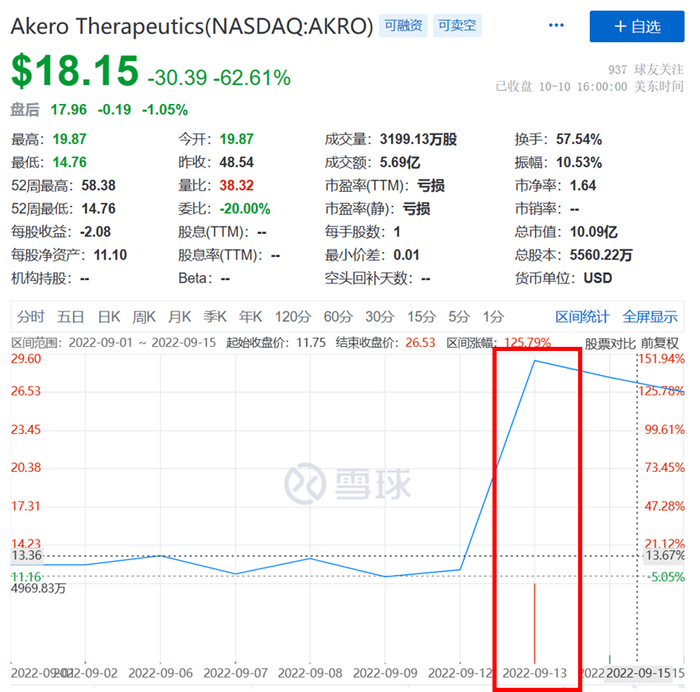
Task: Switch to the 五日 chart tab
Action: [x=71, y=317]
